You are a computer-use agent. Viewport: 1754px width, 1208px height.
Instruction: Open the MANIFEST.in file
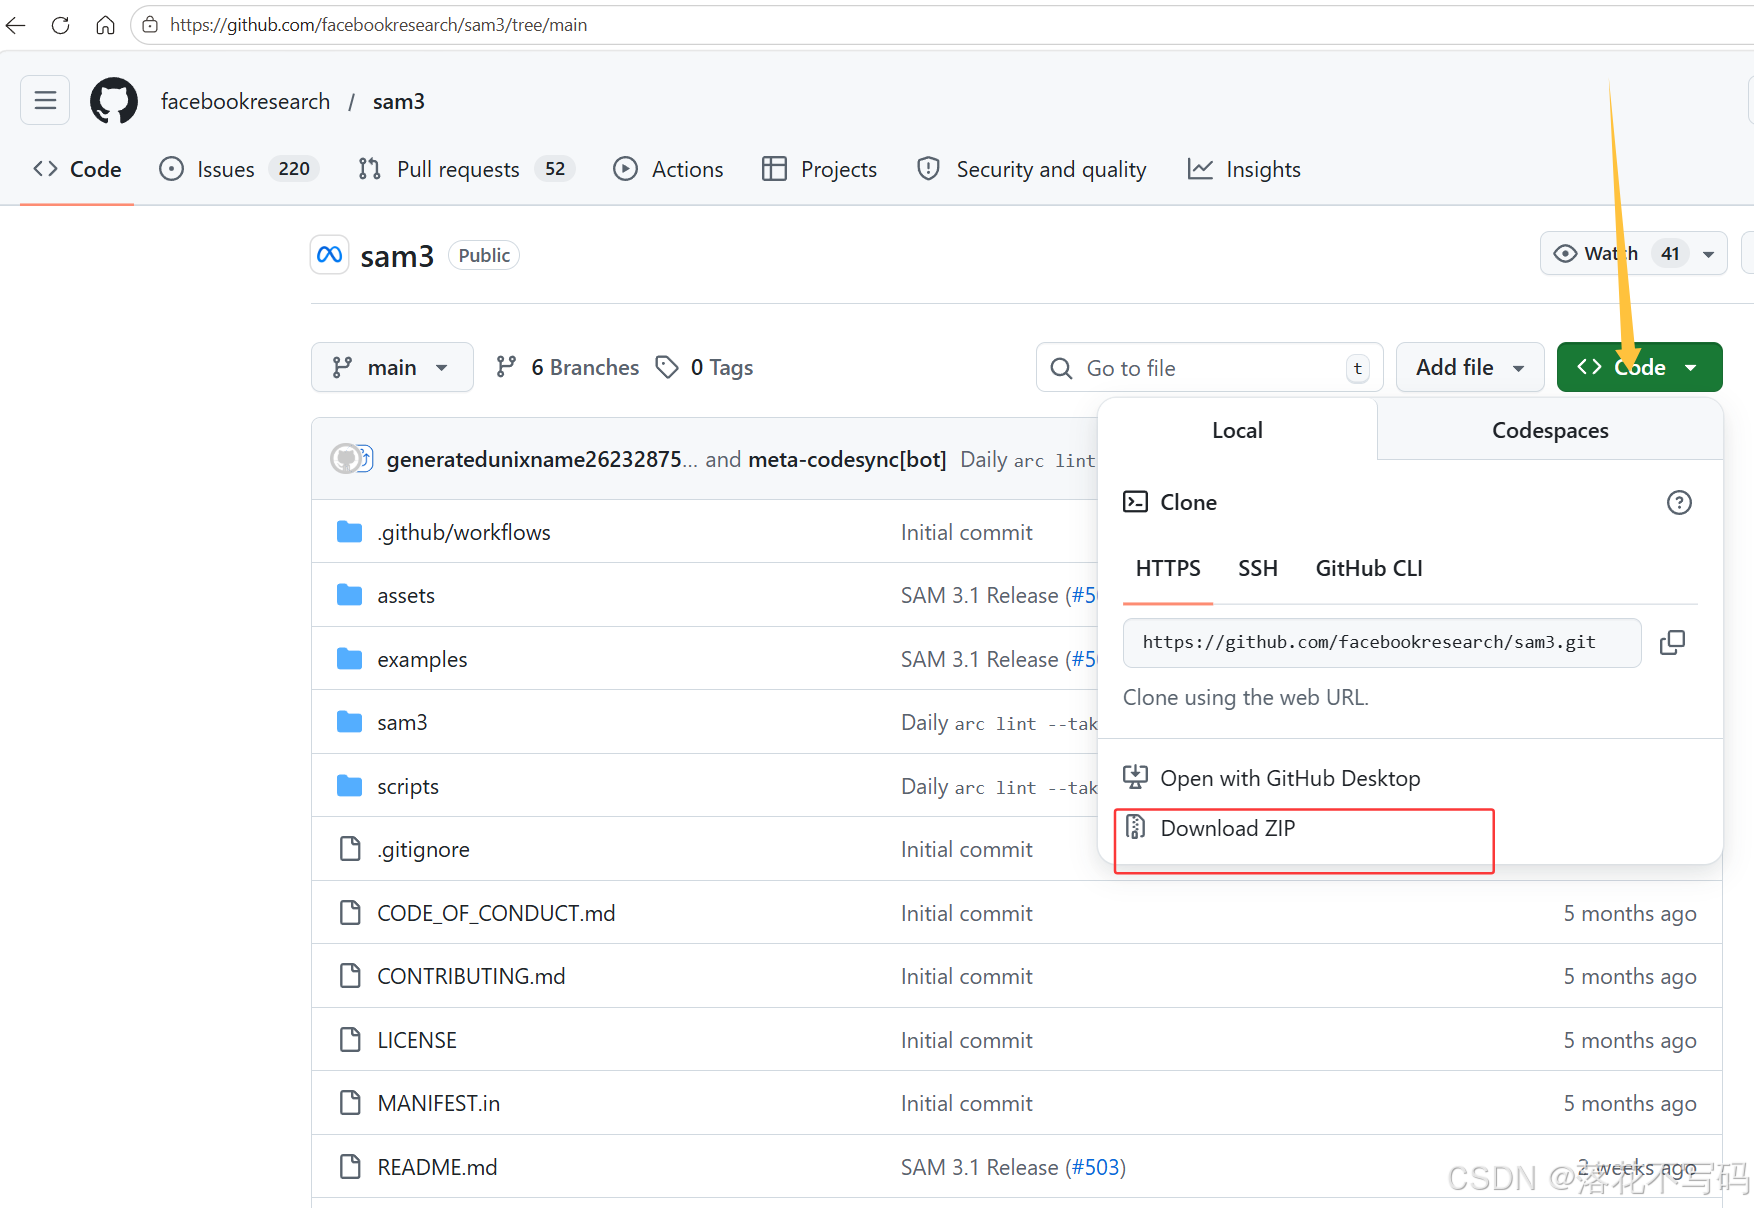coord(439,1103)
